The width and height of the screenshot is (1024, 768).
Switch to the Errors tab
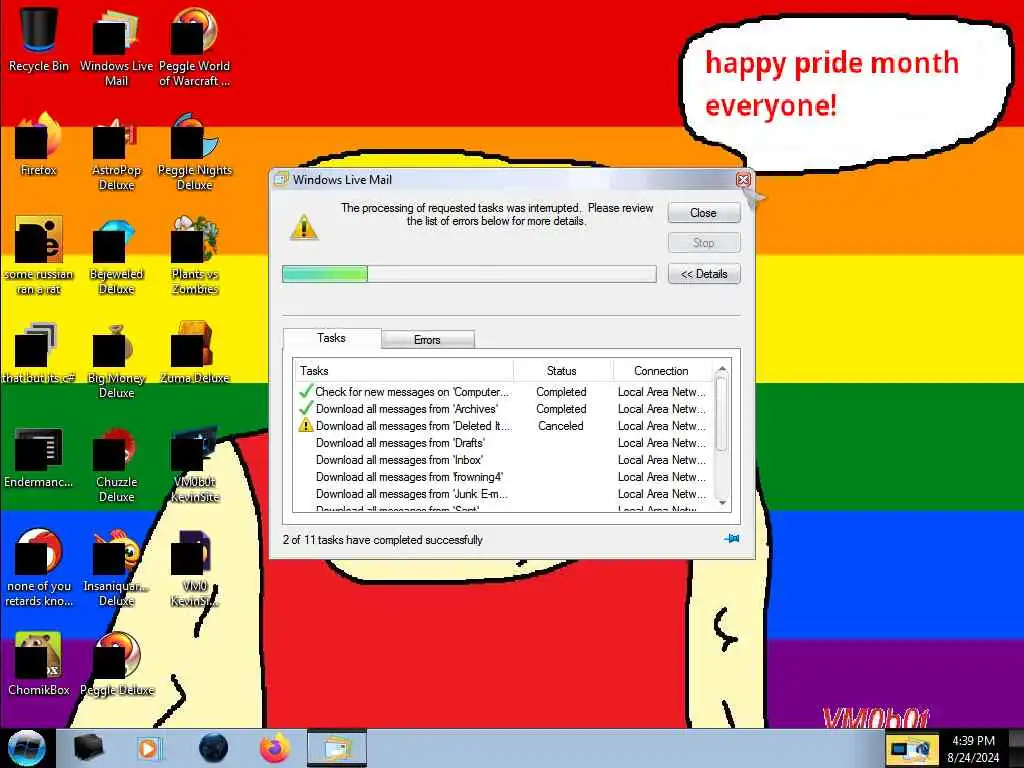(428, 340)
